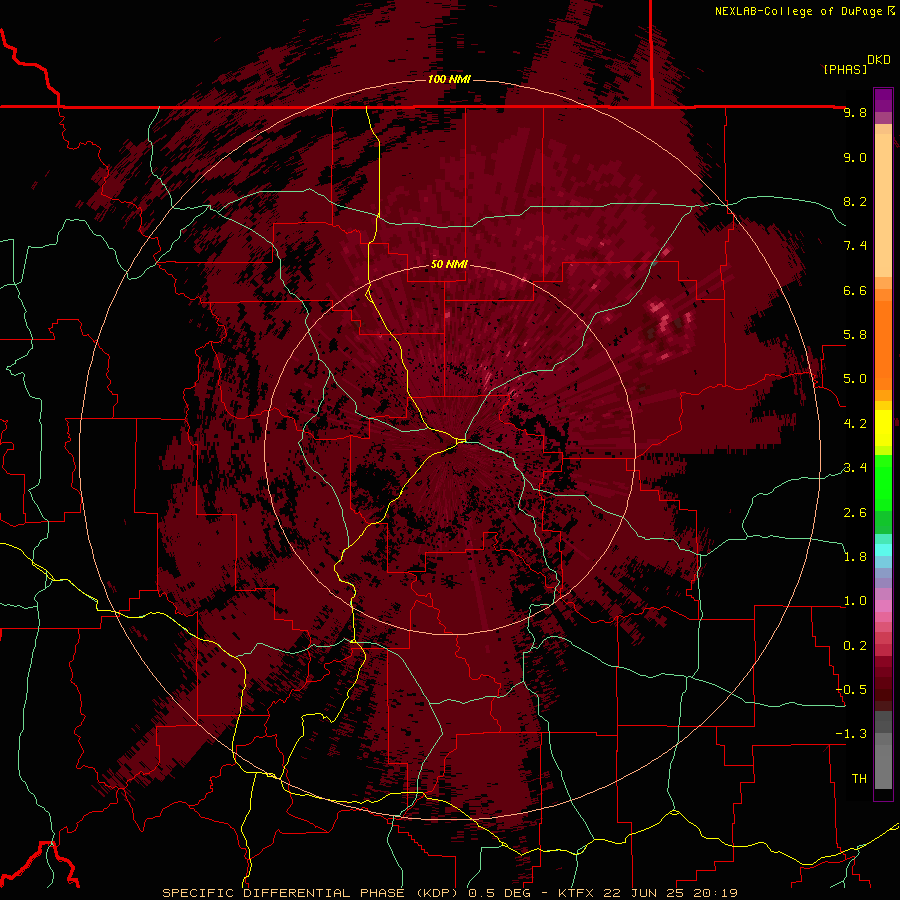This screenshot has width=900, height=900.
Task: Click the DKD label above the legend
Action: point(879,60)
